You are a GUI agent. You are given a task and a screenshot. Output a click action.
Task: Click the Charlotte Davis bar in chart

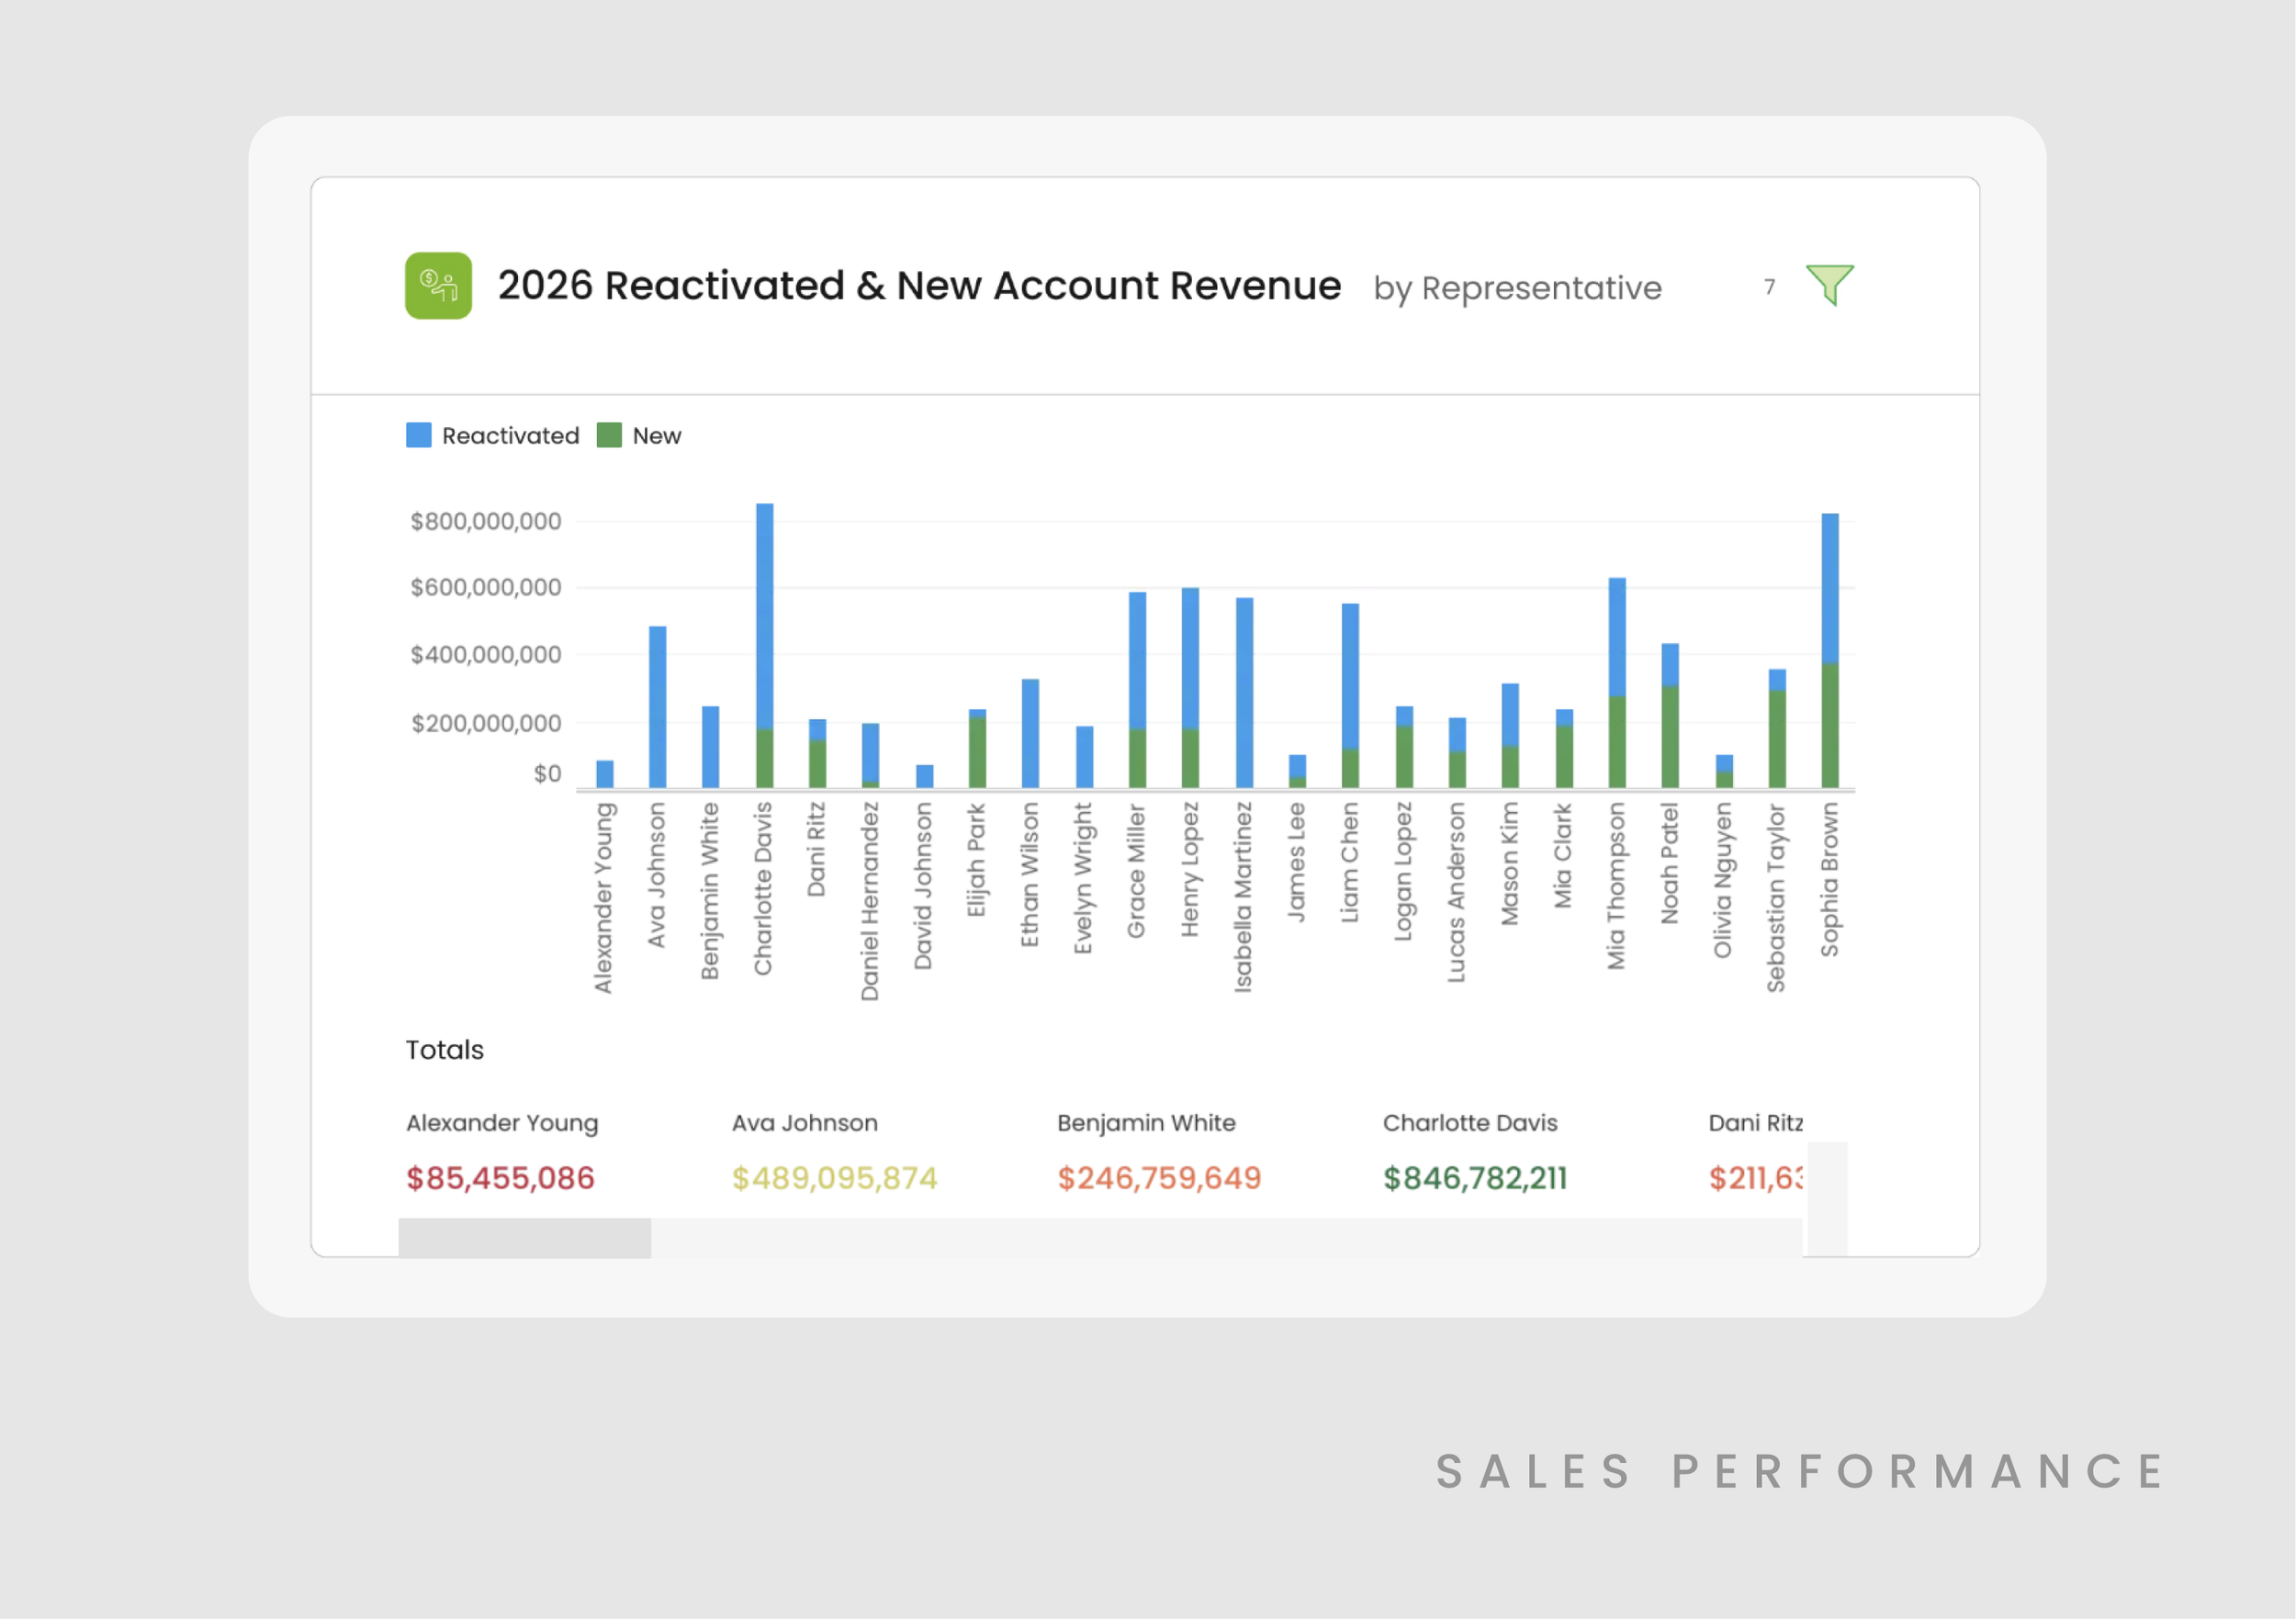[x=765, y=646]
